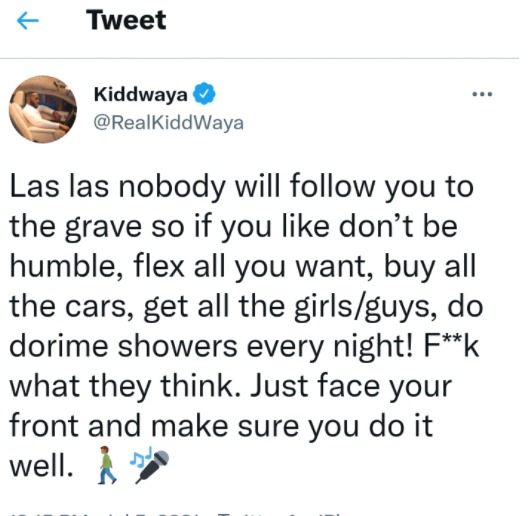Click the blue music notes emoji
The width and height of the screenshot is (528, 516).
click(x=141, y=457)
